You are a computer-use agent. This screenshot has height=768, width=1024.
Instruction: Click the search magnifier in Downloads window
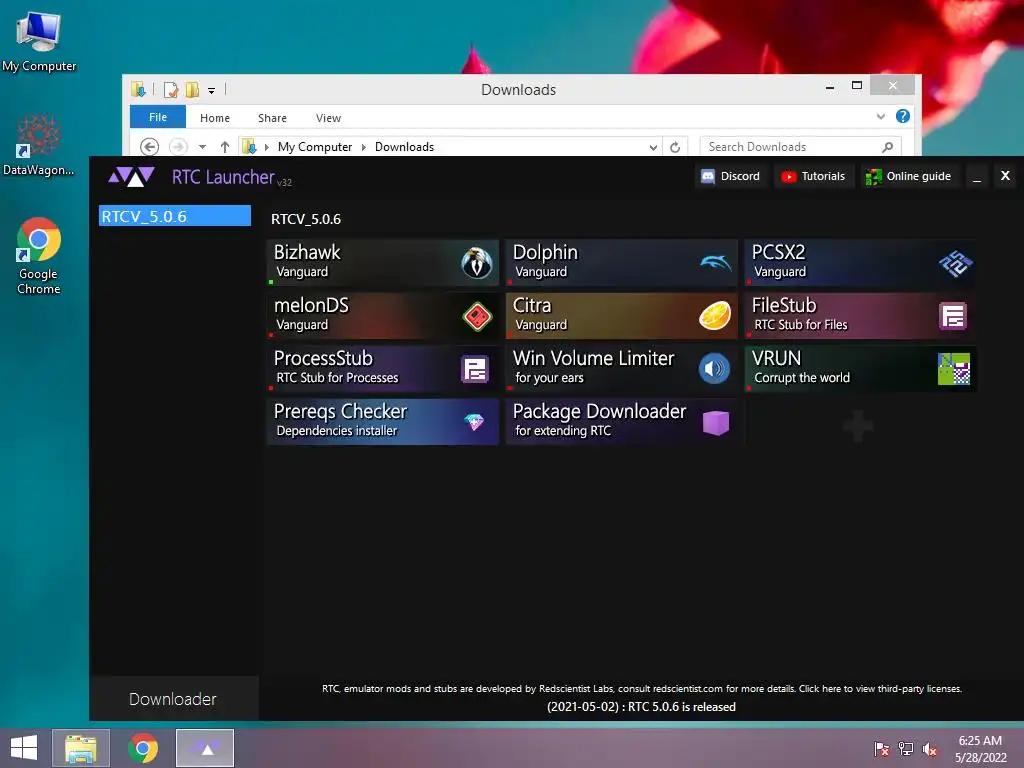coord(887,147)
